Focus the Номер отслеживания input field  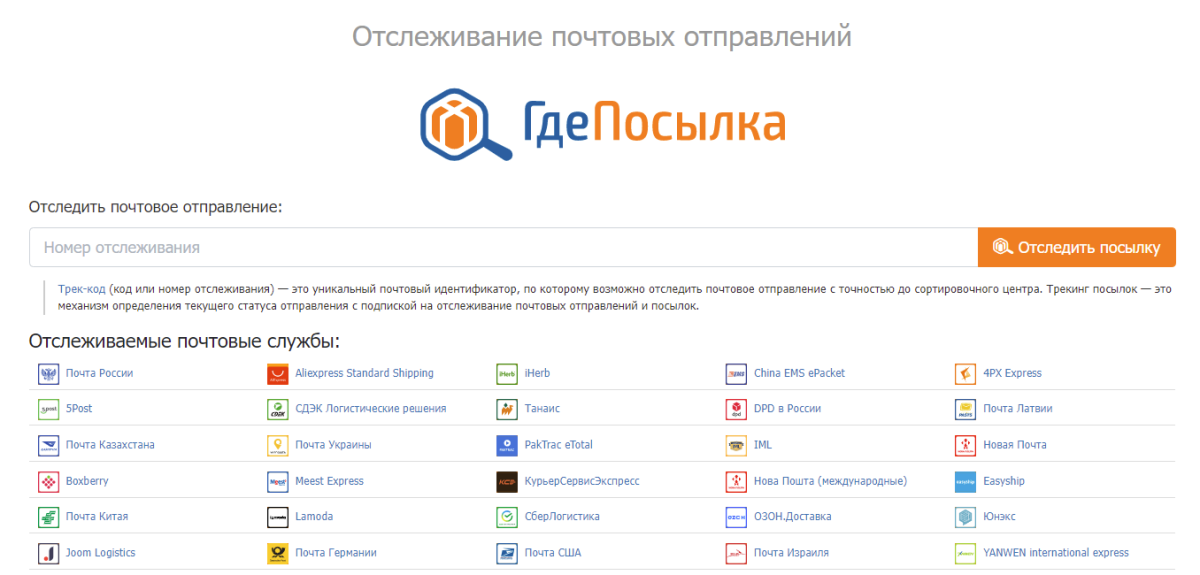pos(503,247)
